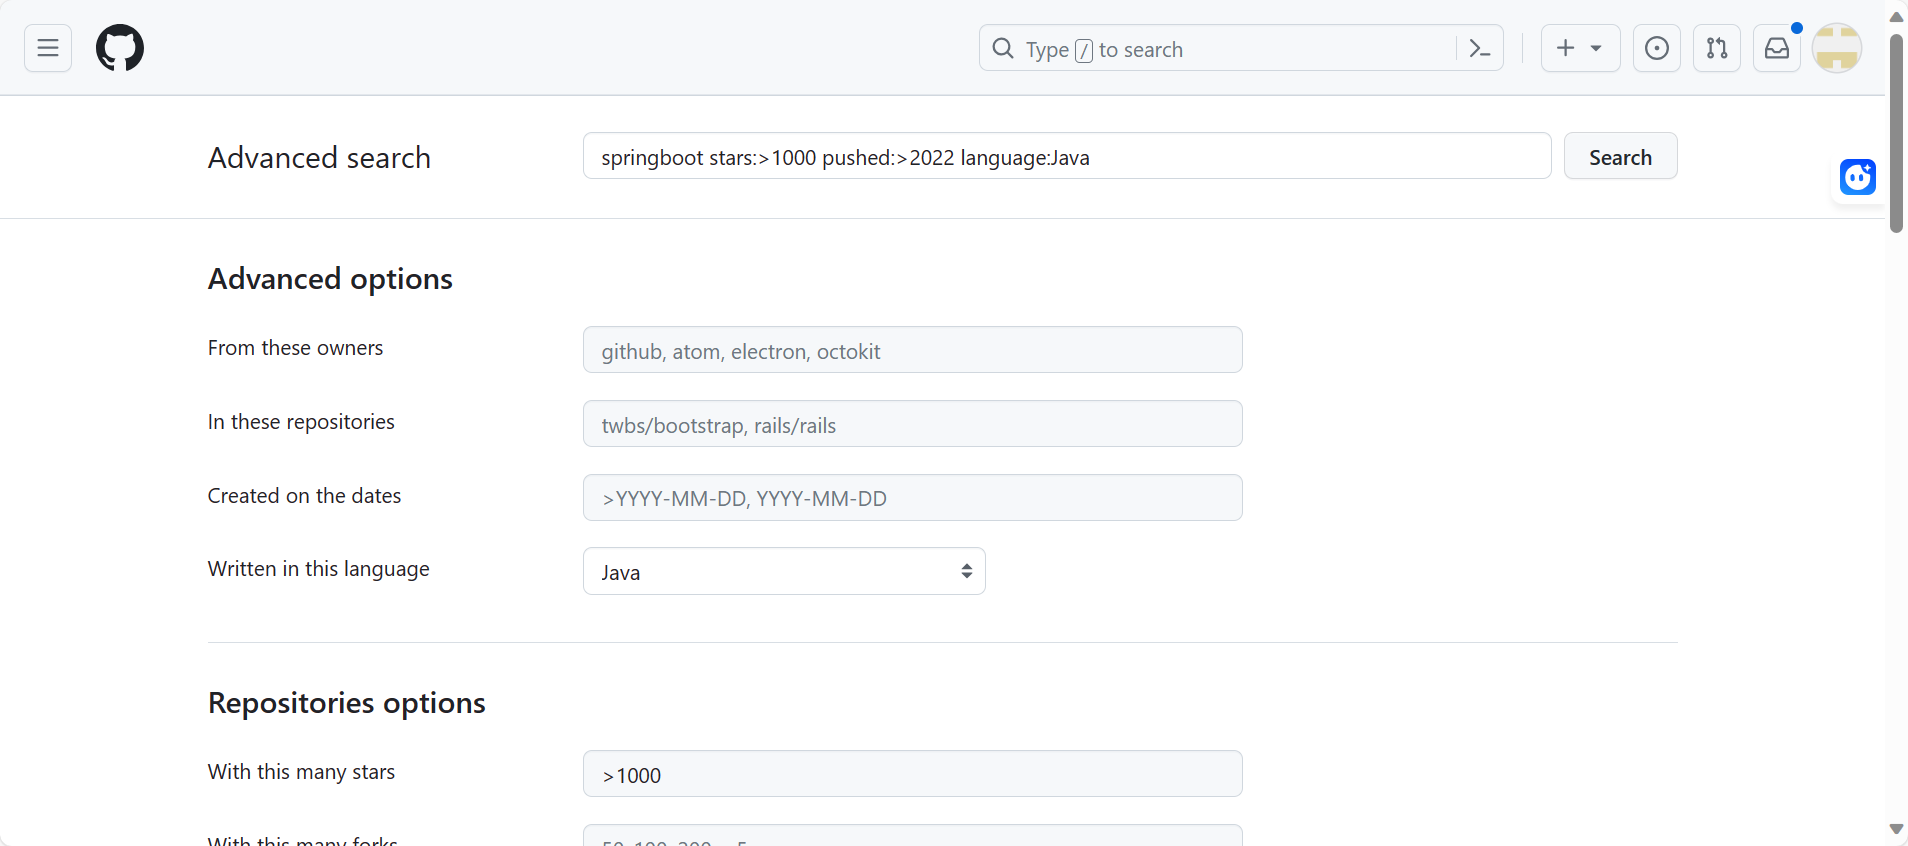Click the Search button
The height and width of the screenshot is (846, 1908).
[1620, 156]
